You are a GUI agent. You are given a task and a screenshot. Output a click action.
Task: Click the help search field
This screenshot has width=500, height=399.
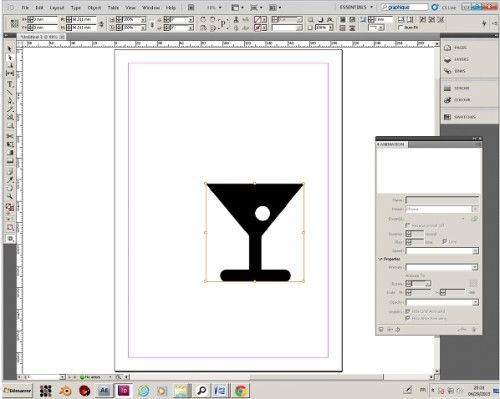404,7
